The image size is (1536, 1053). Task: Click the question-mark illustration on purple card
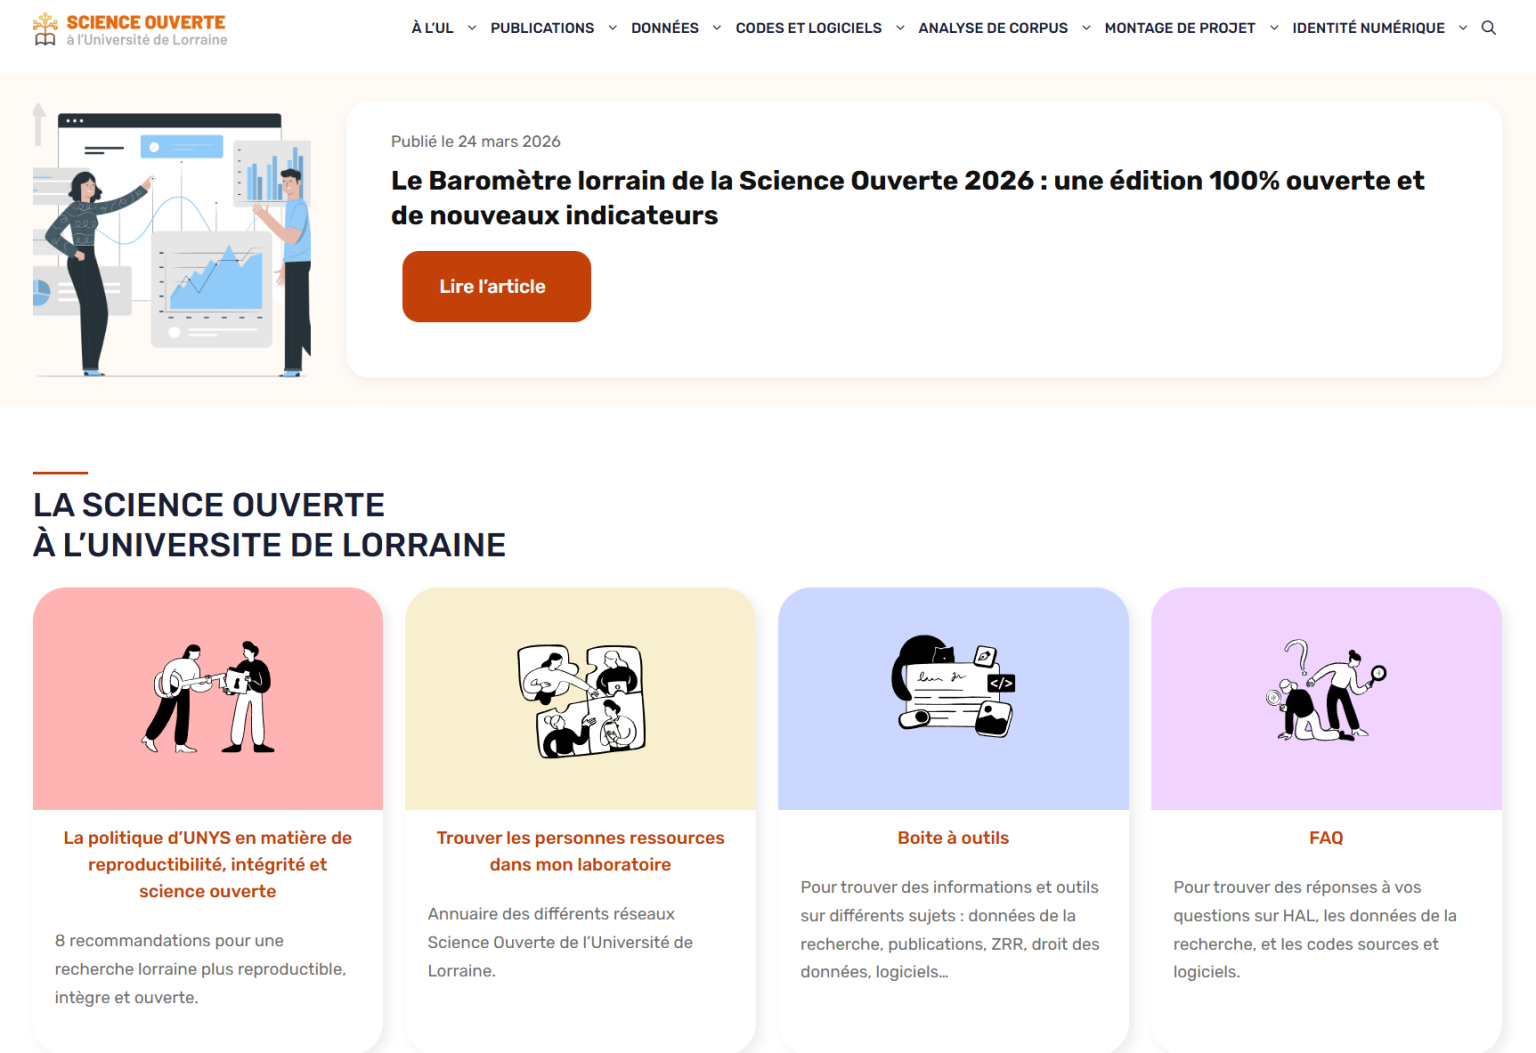(1326, 691)
